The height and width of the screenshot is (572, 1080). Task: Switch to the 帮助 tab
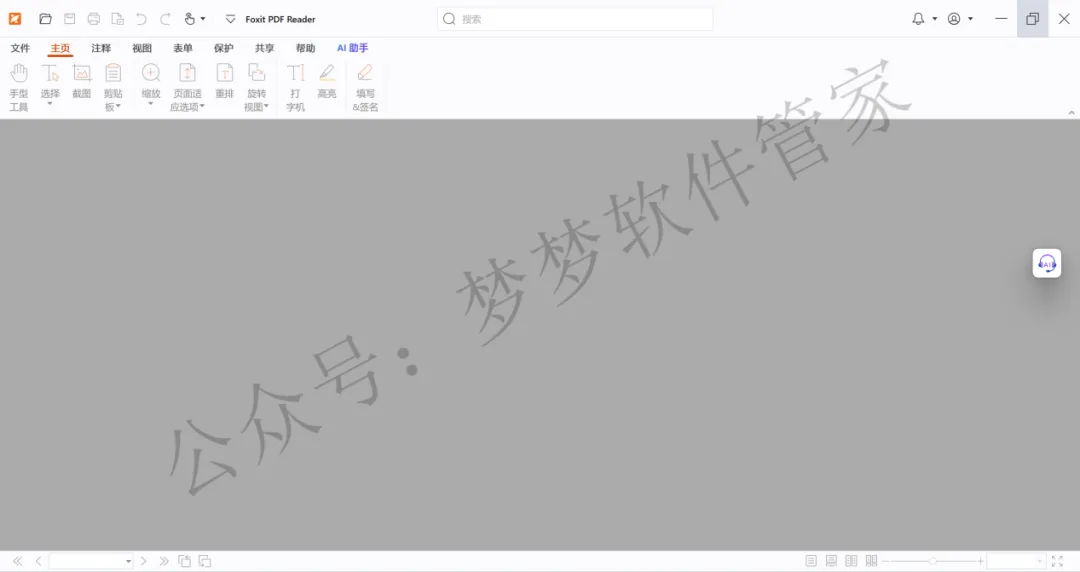(305, 48)
